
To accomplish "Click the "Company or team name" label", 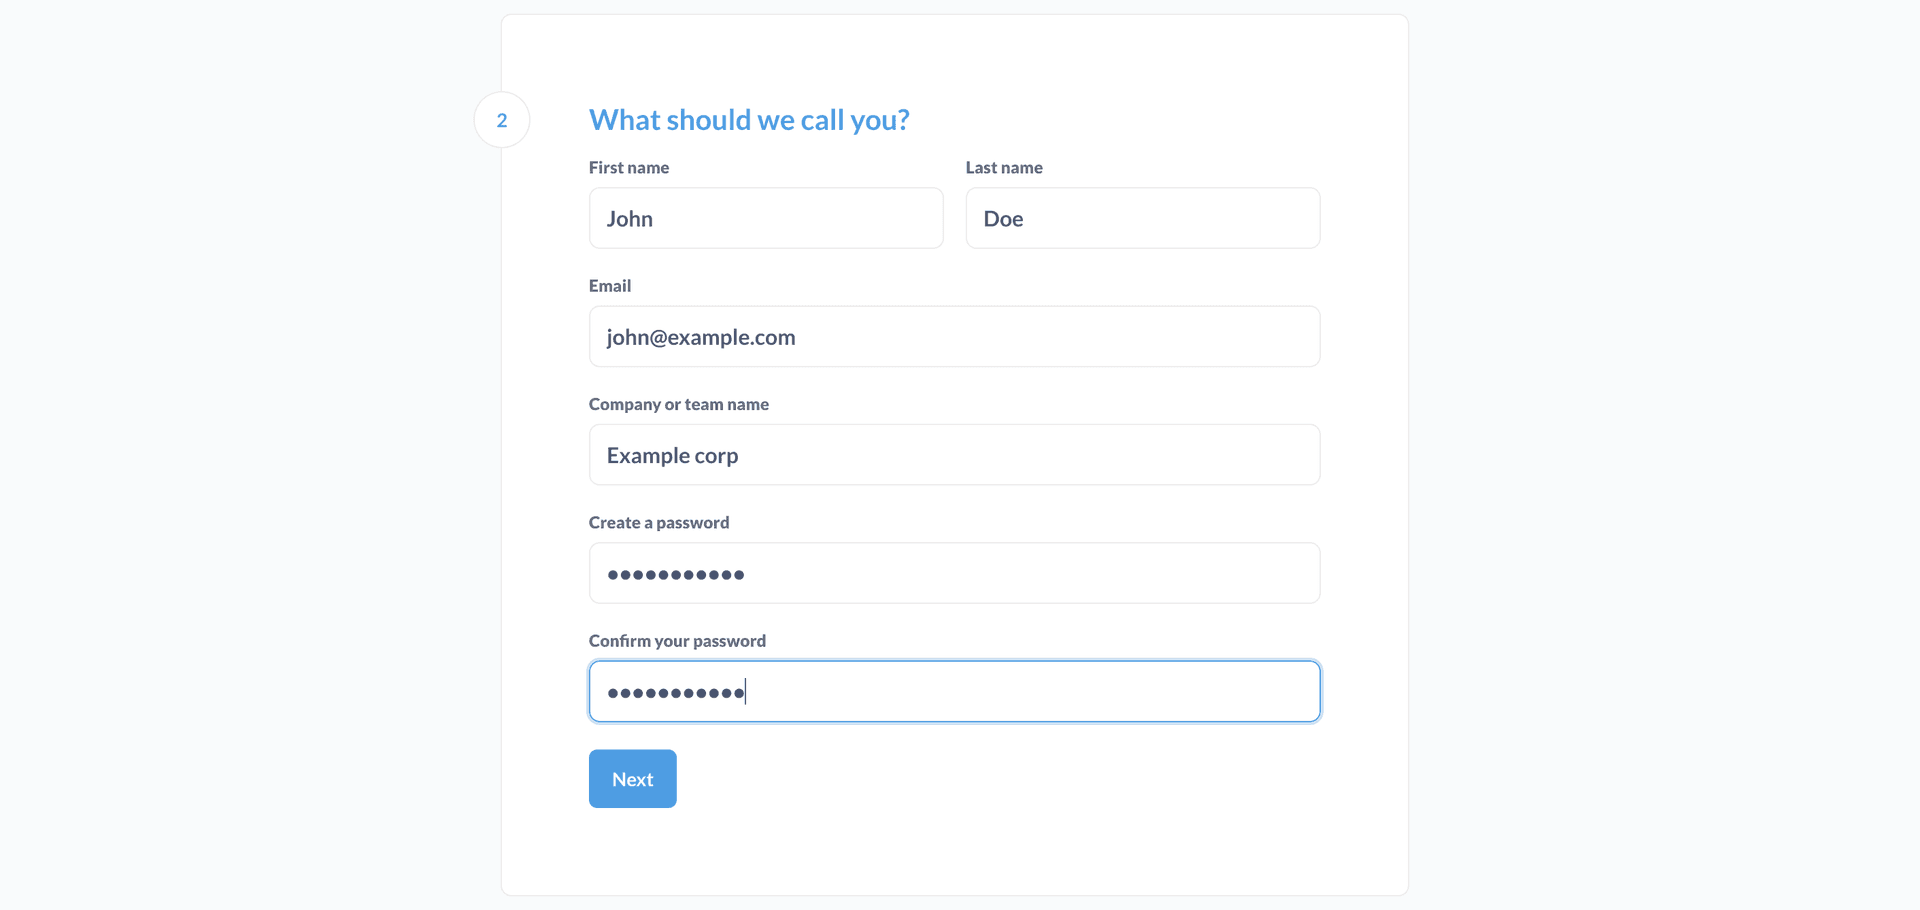I will point(679,404).
